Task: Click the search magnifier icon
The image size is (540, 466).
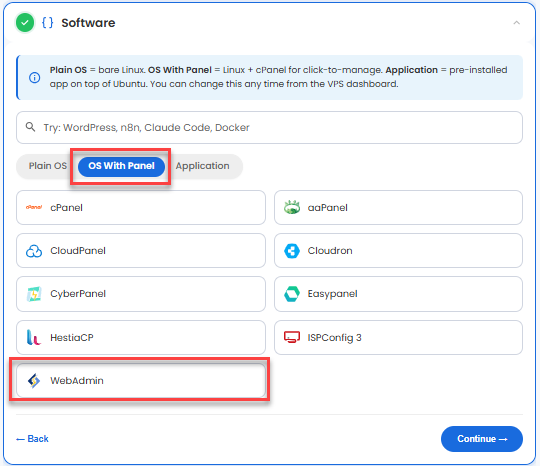Action: pos(30,127)
